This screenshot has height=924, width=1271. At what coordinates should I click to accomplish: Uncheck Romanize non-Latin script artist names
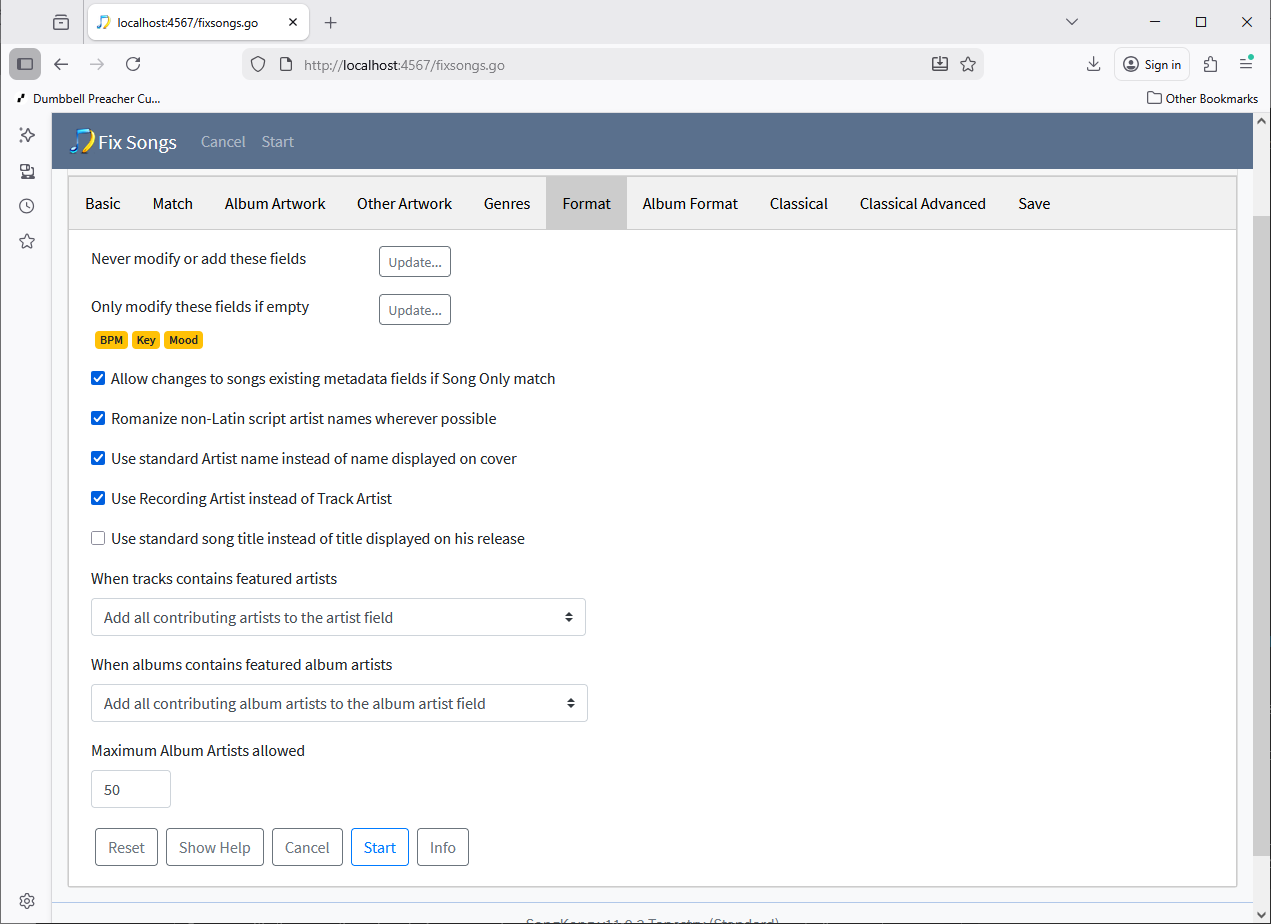click(98, 419)
